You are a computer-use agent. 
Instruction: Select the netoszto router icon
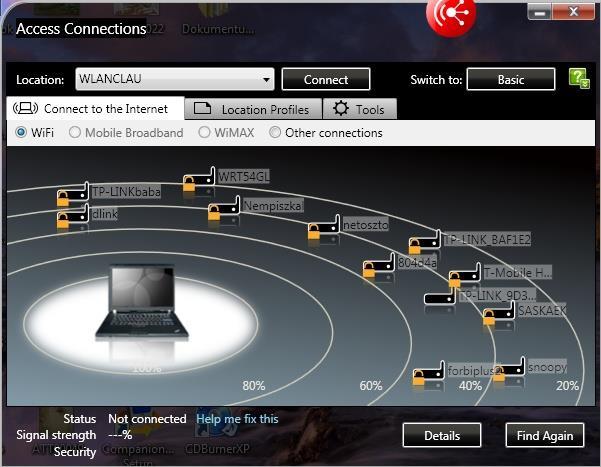324,227
